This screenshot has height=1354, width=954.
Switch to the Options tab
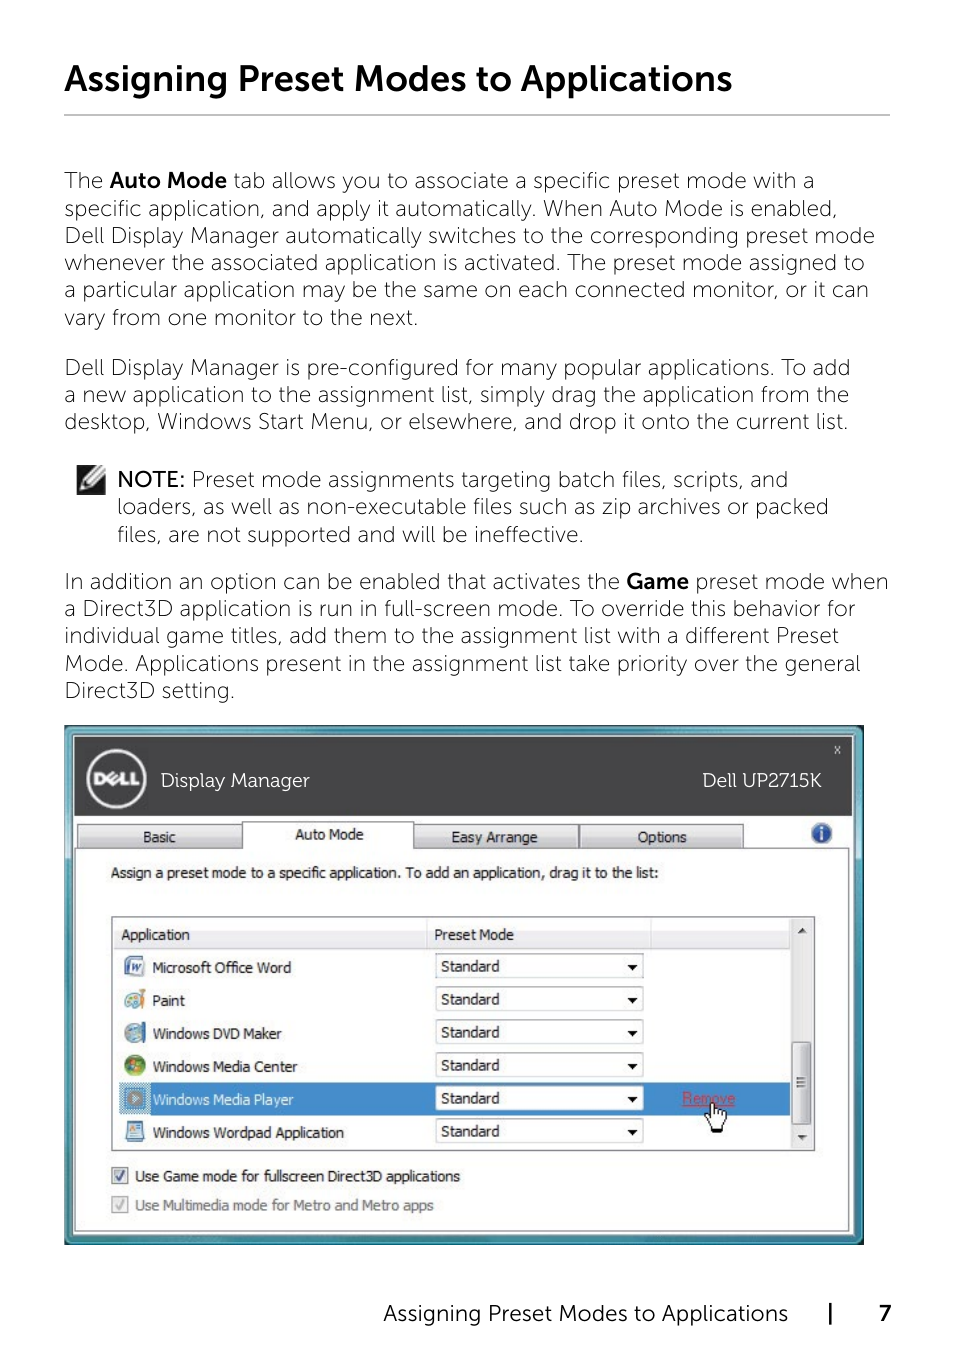pos(661,837)
